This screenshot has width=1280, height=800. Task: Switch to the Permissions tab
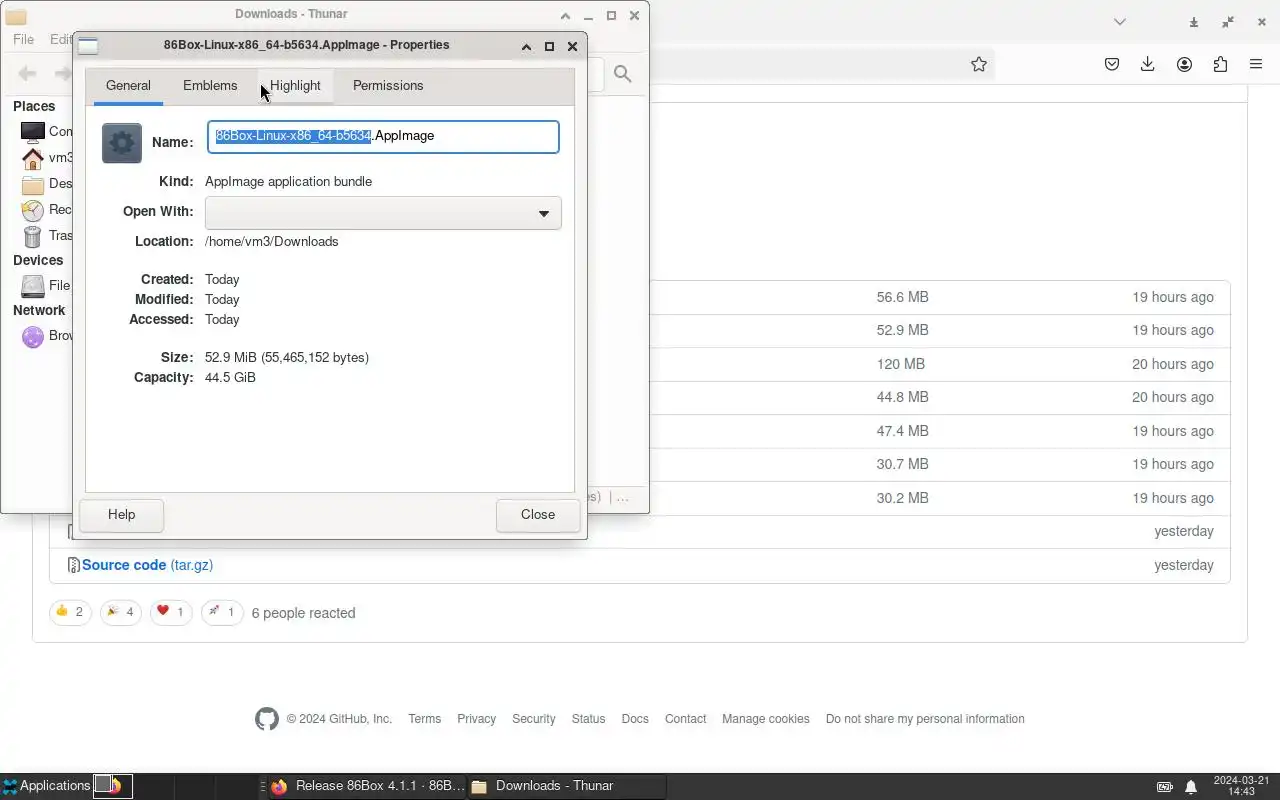388,86
